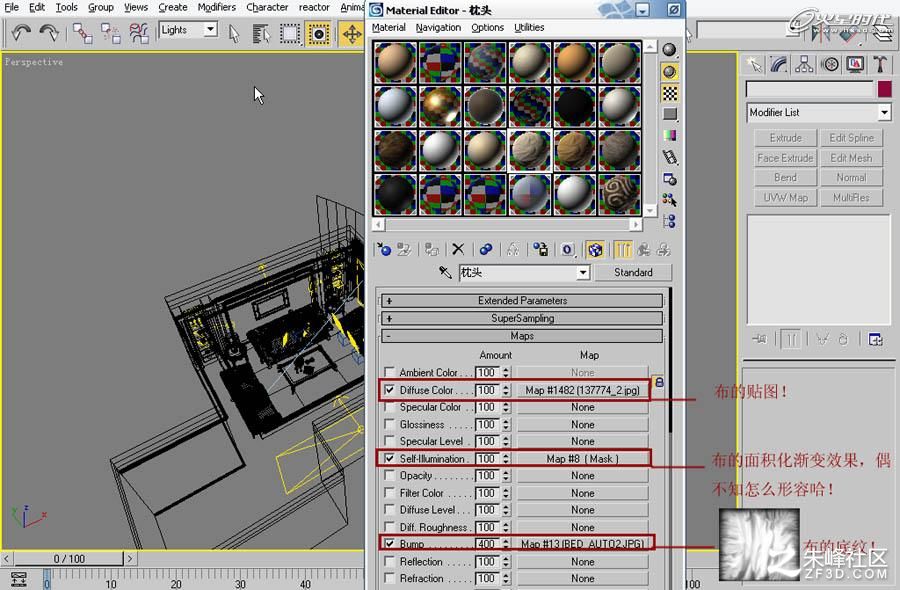Open the material name dropdown arrow
The image size is (900, 590).
[x=583, y=273]
